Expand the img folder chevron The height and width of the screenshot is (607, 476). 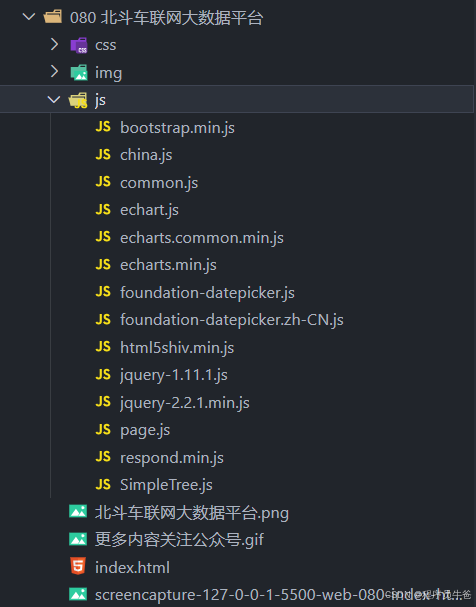click(x=55, y=72)
